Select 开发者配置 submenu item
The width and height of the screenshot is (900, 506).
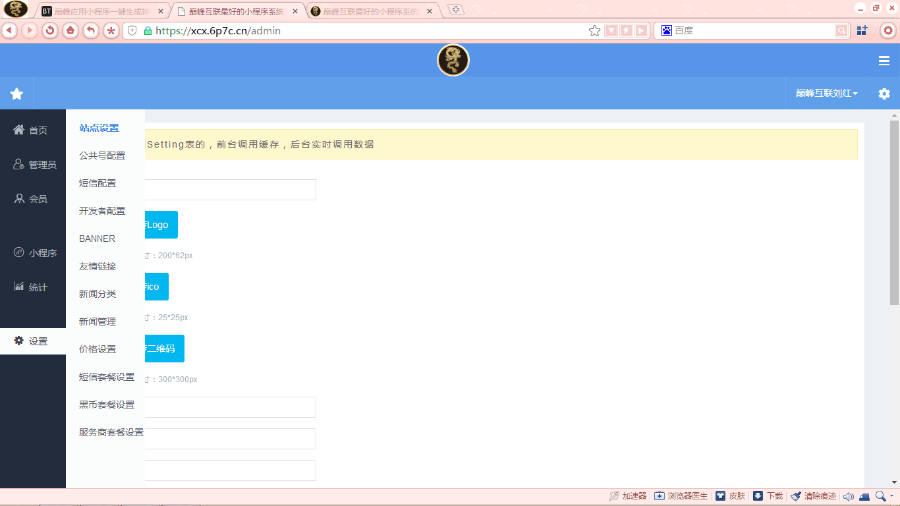click(x=102, y=211)
